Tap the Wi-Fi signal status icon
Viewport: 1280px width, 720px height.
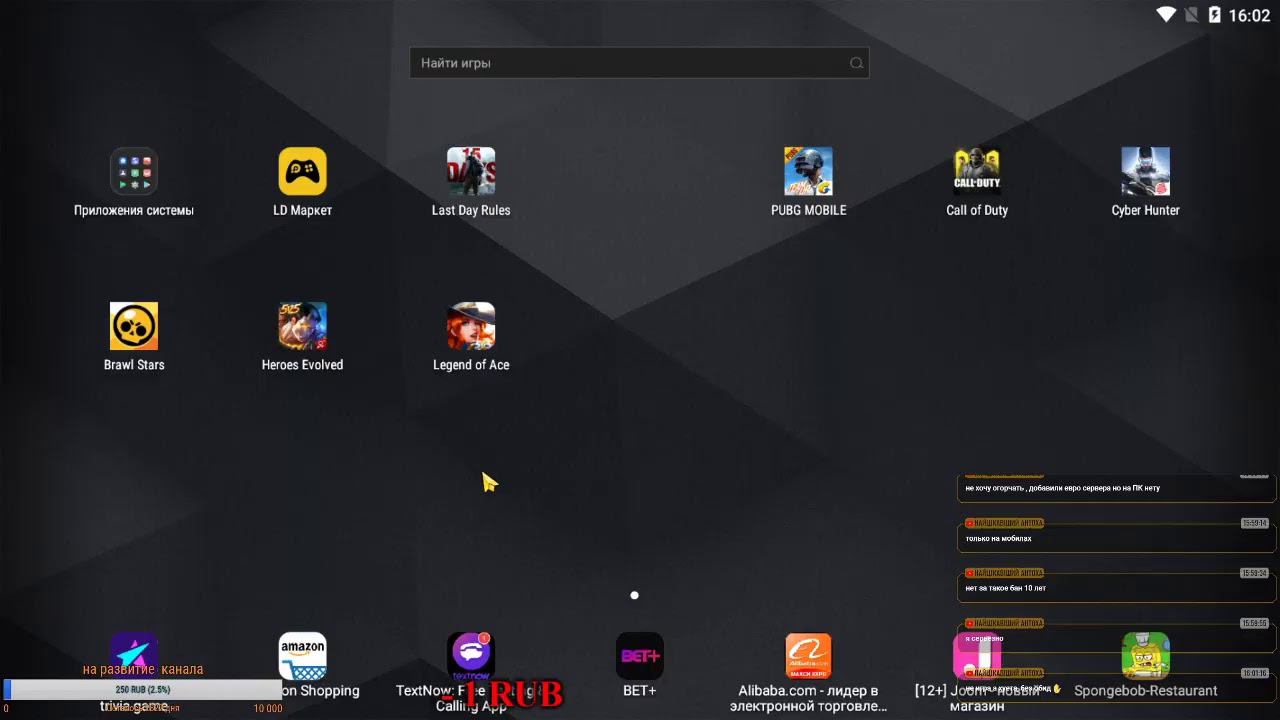(x=1166, y=15)
